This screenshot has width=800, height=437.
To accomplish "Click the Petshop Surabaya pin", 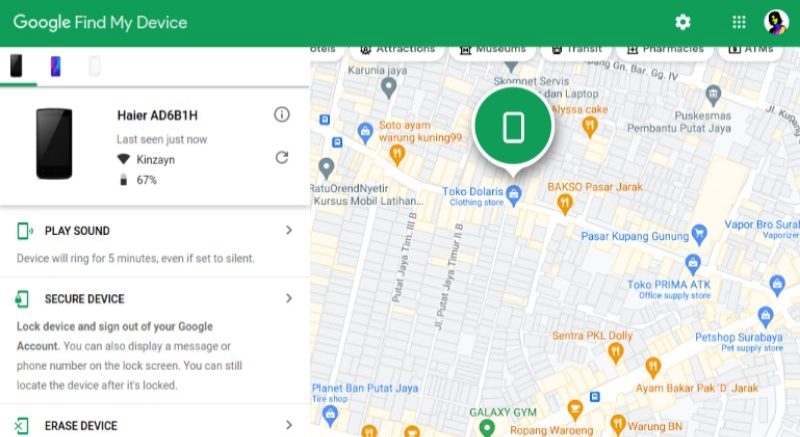I will coord(765,317).
